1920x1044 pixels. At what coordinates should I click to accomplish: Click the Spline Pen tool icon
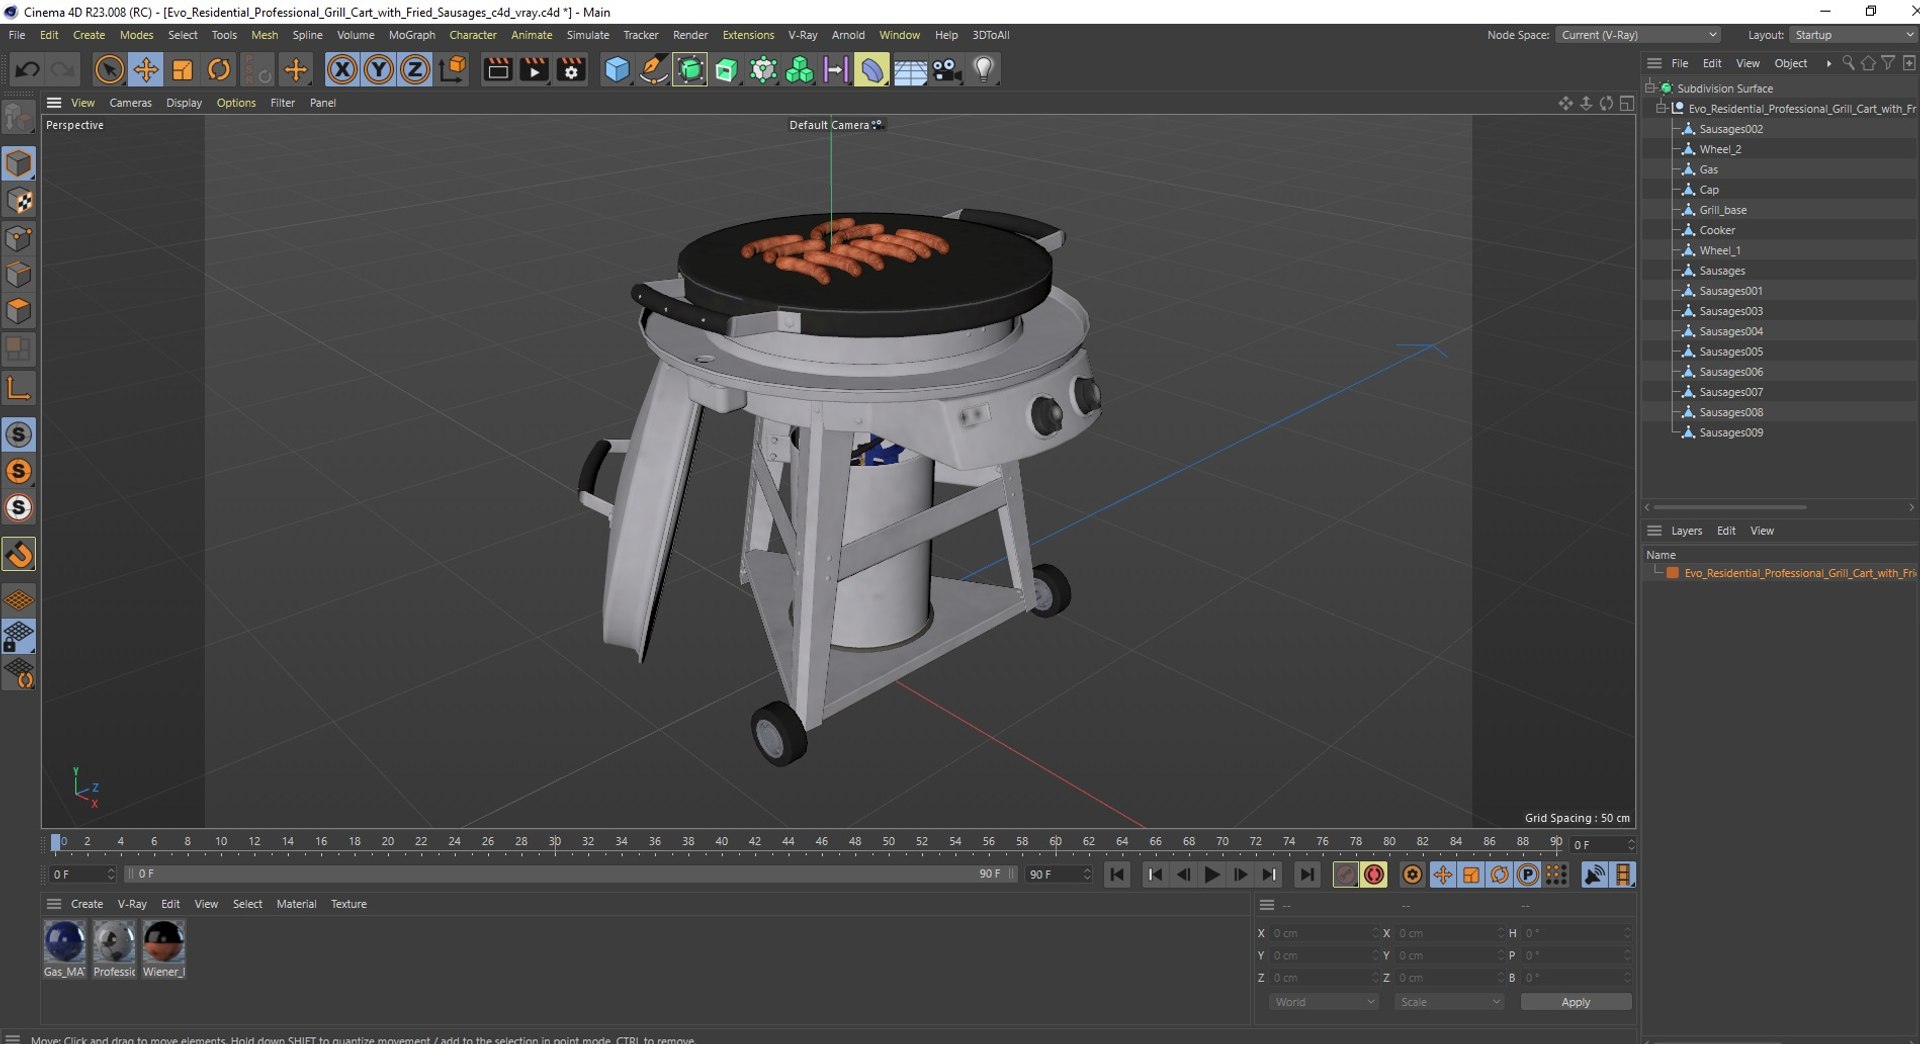point(653,69)
